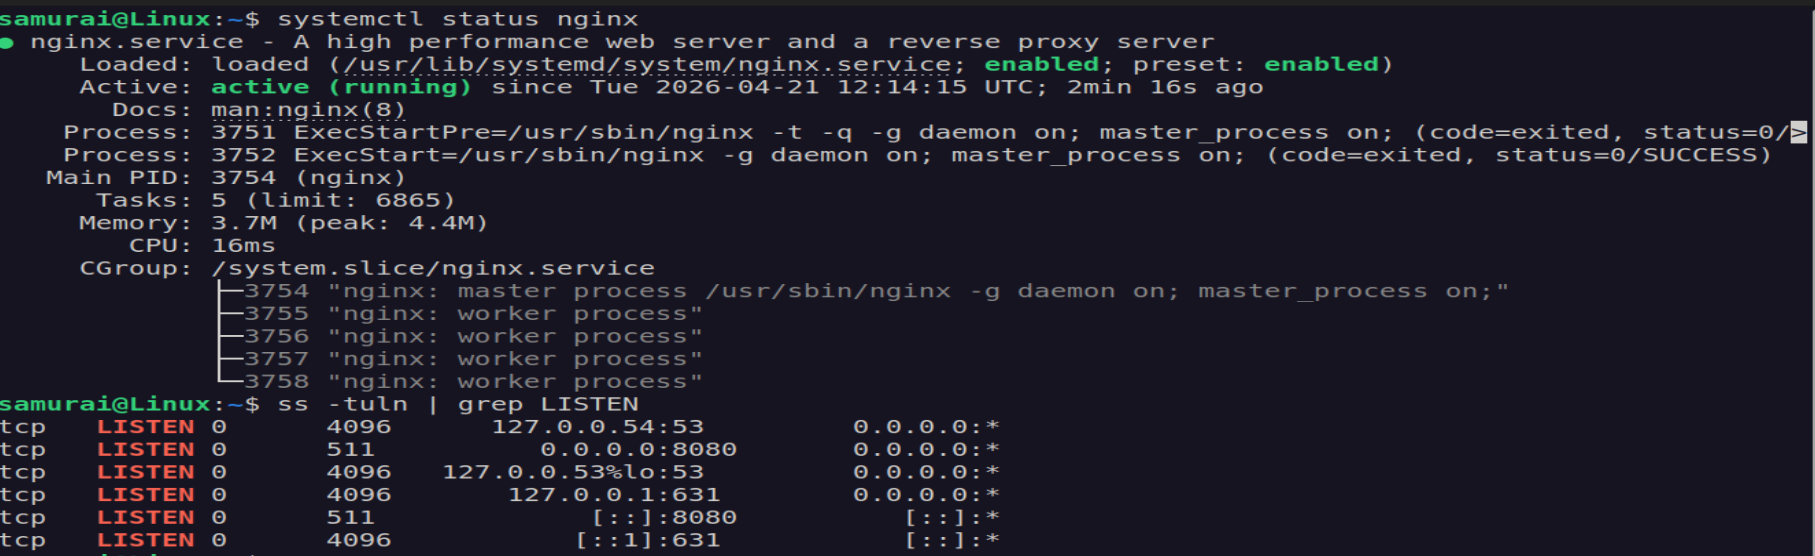Click 'status=0/SUCCESS' on the ExecStart line
The image size is (1815, 556).
(1626, 155)
